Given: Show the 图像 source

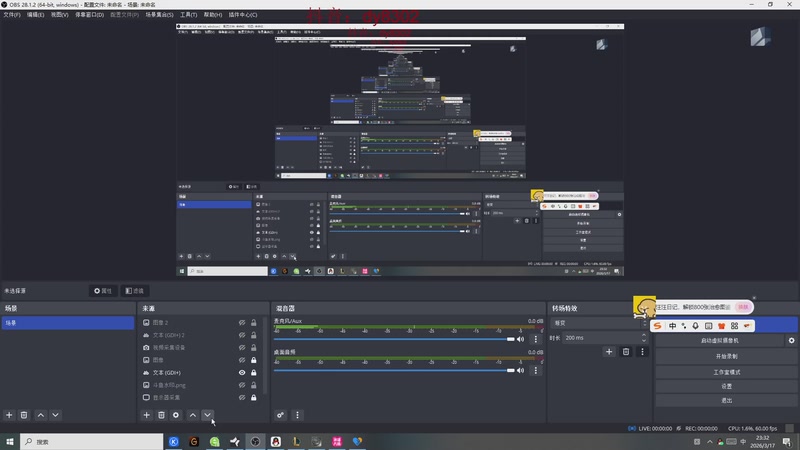Looking at the screenshot, I should tap(242, 360).
